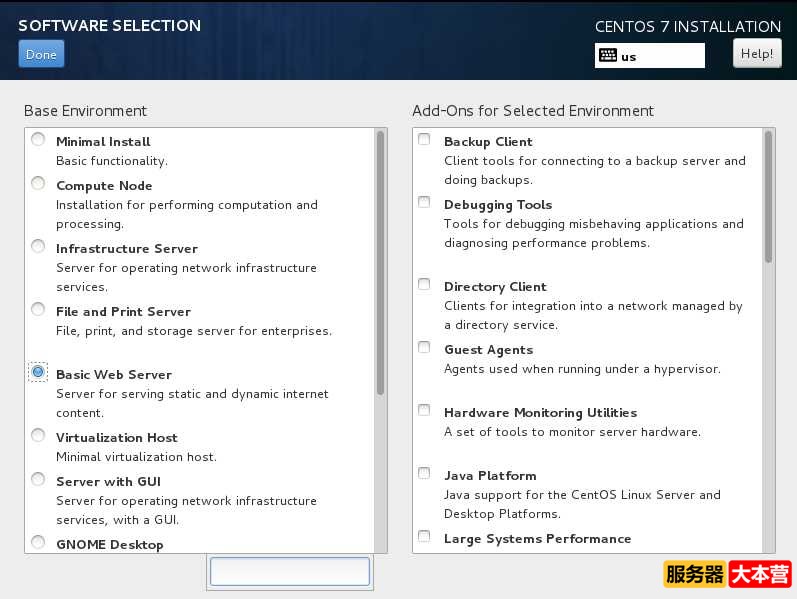Enable Large Systems Performance checkbox

424,536
